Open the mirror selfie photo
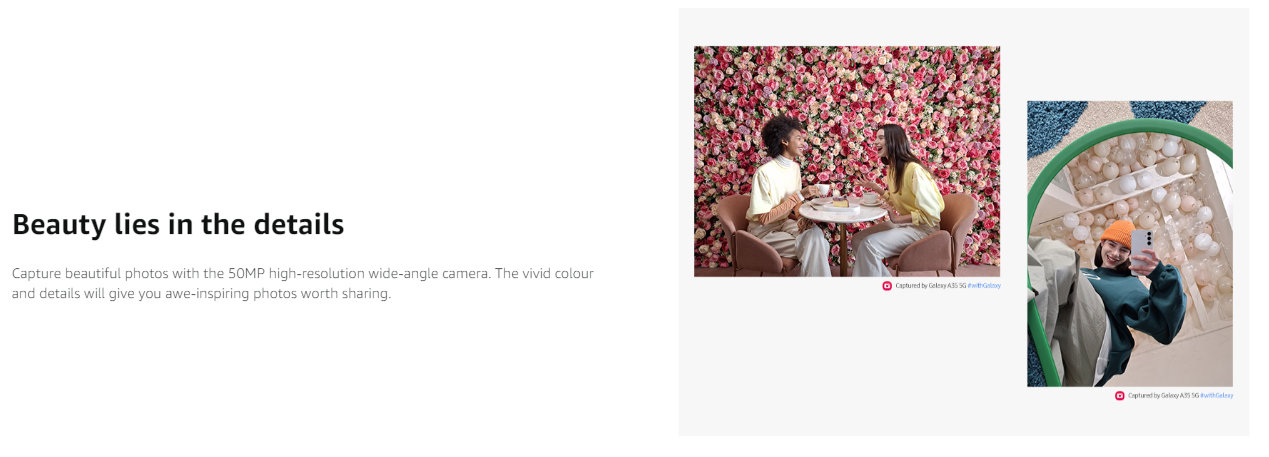The image size is (1269, 457). tap(1130, 244)
